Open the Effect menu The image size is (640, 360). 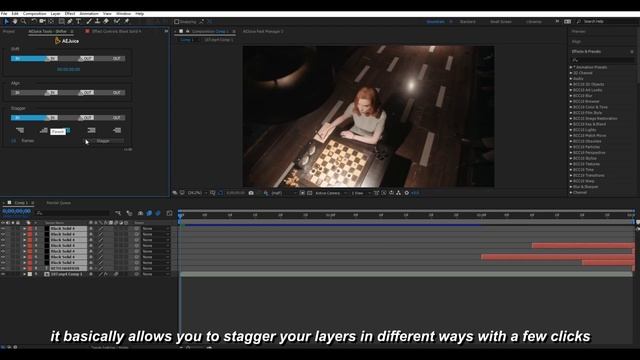pyautogui.click(x=70, y=13)
